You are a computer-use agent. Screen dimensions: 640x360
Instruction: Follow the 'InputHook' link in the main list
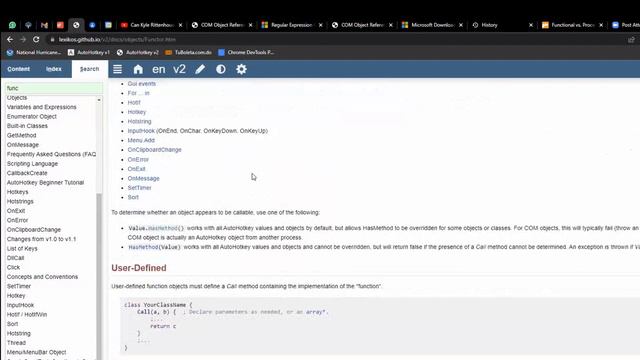(x=141, y=131)
